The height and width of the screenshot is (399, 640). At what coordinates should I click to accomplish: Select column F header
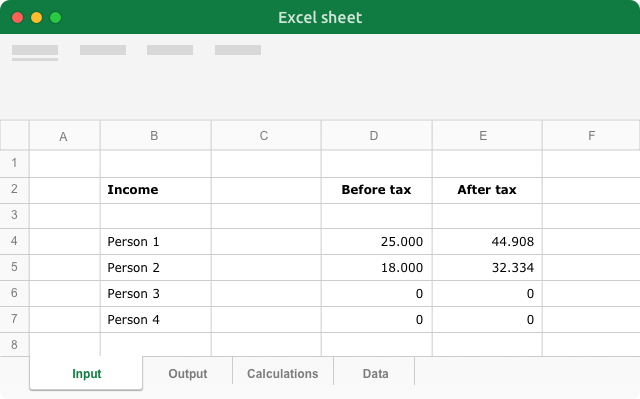591,136
